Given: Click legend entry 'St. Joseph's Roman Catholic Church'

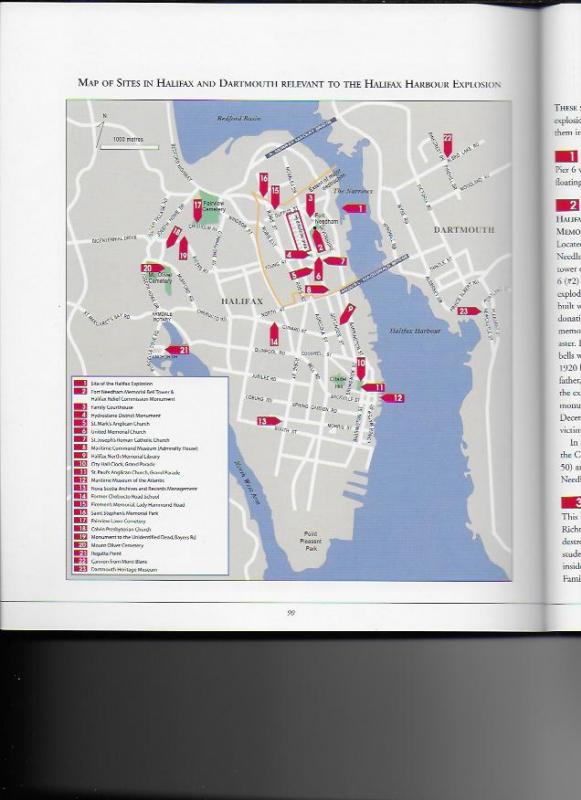Looking at the screenshot, I should pyautogui.click(x=122, y=440).
